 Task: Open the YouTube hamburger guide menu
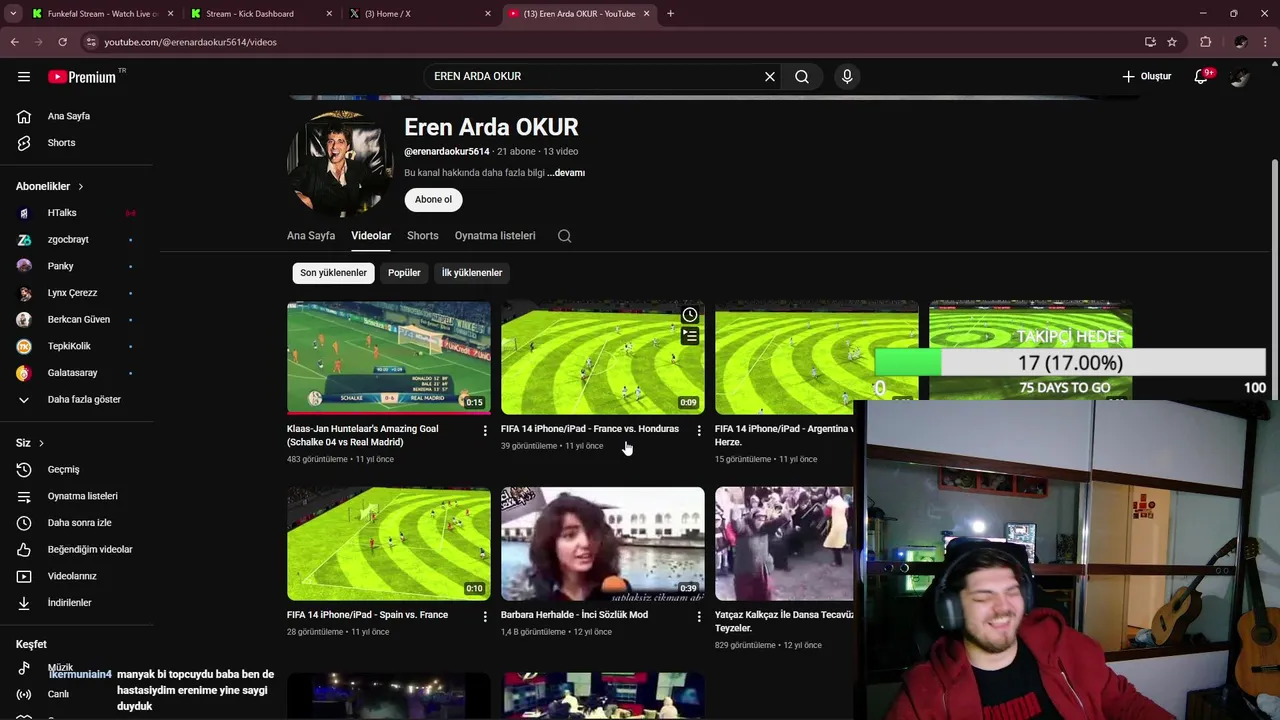(24, 76)
